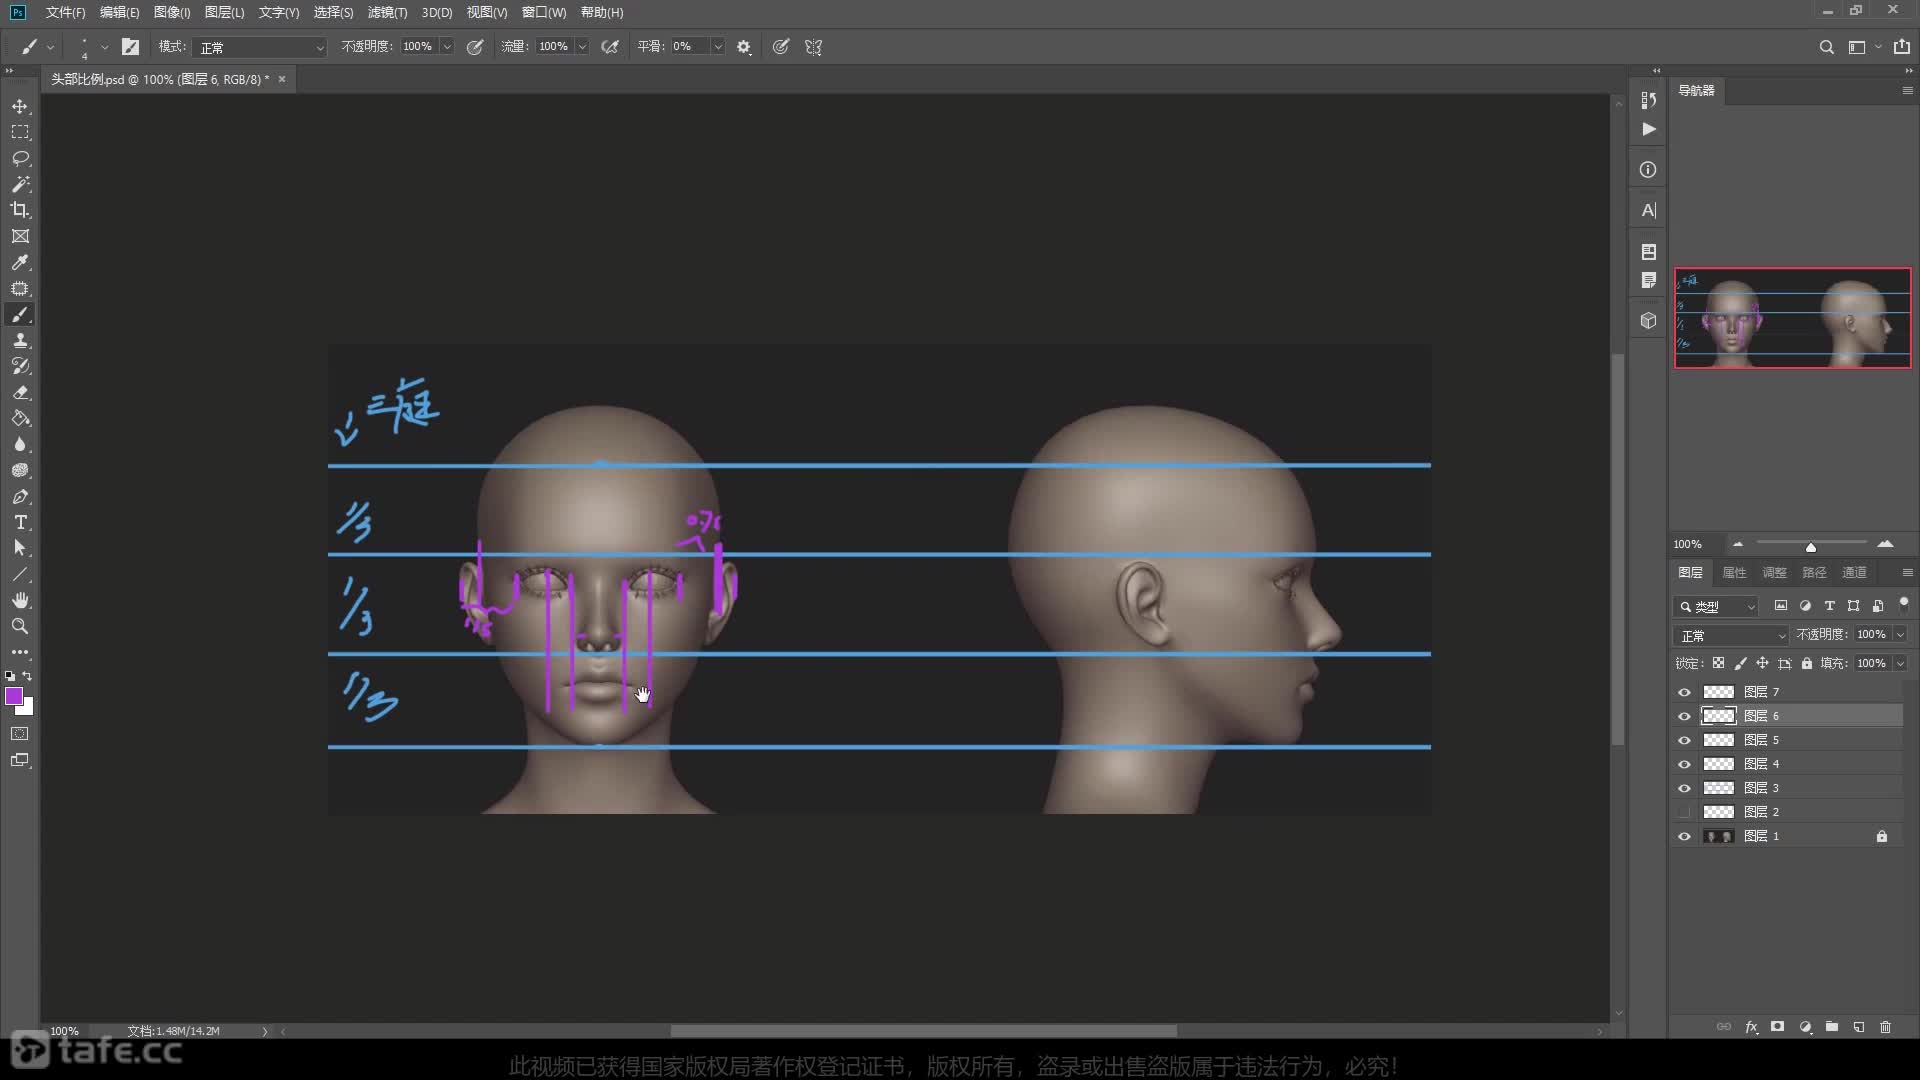Enable airbrush build-up icon
Image resolution: width=1920 pixels, height=1080 pixels.
[610, 47]
